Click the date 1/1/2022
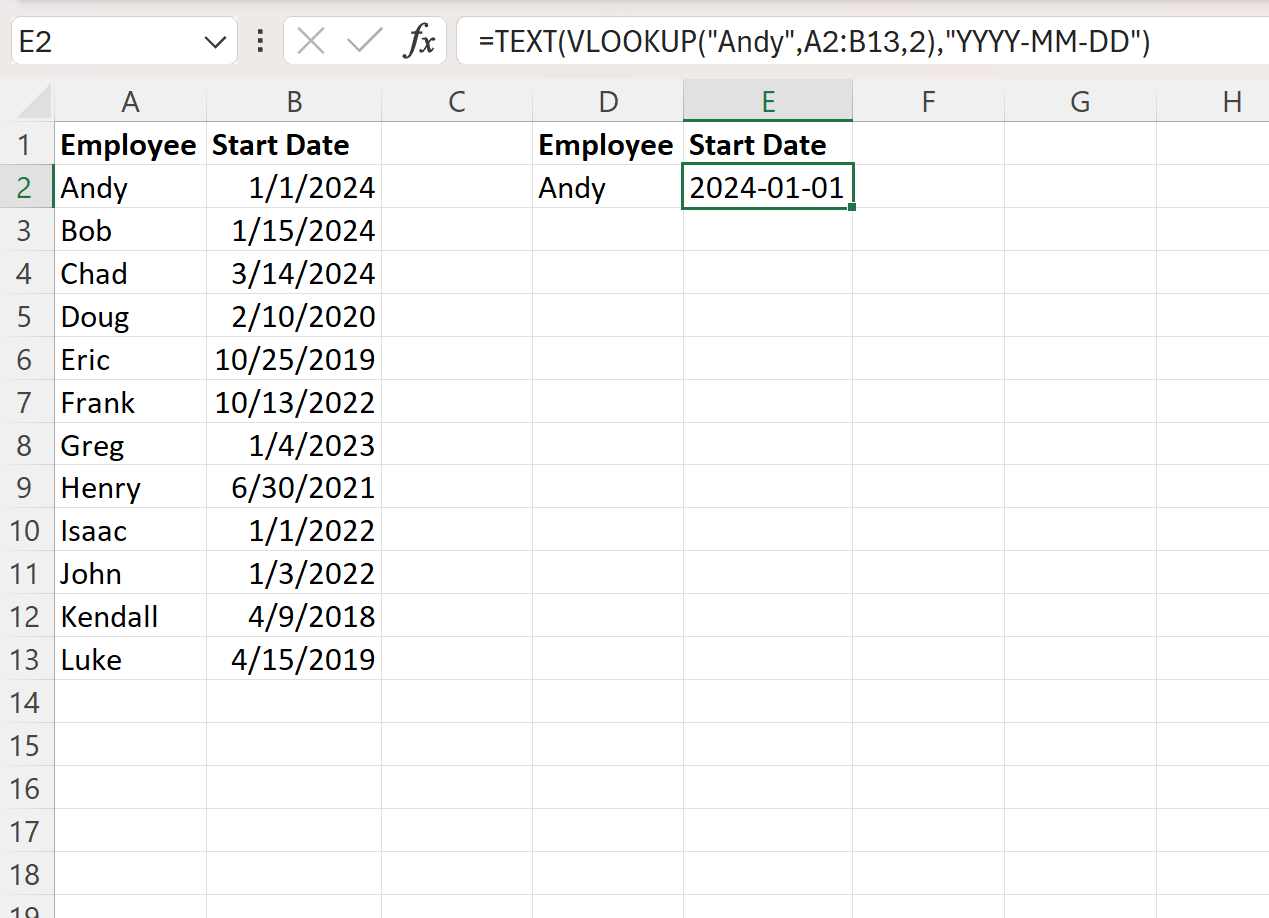Image resolution: width=1269 pixels, height=918 pixels. [x=294, y=531]
